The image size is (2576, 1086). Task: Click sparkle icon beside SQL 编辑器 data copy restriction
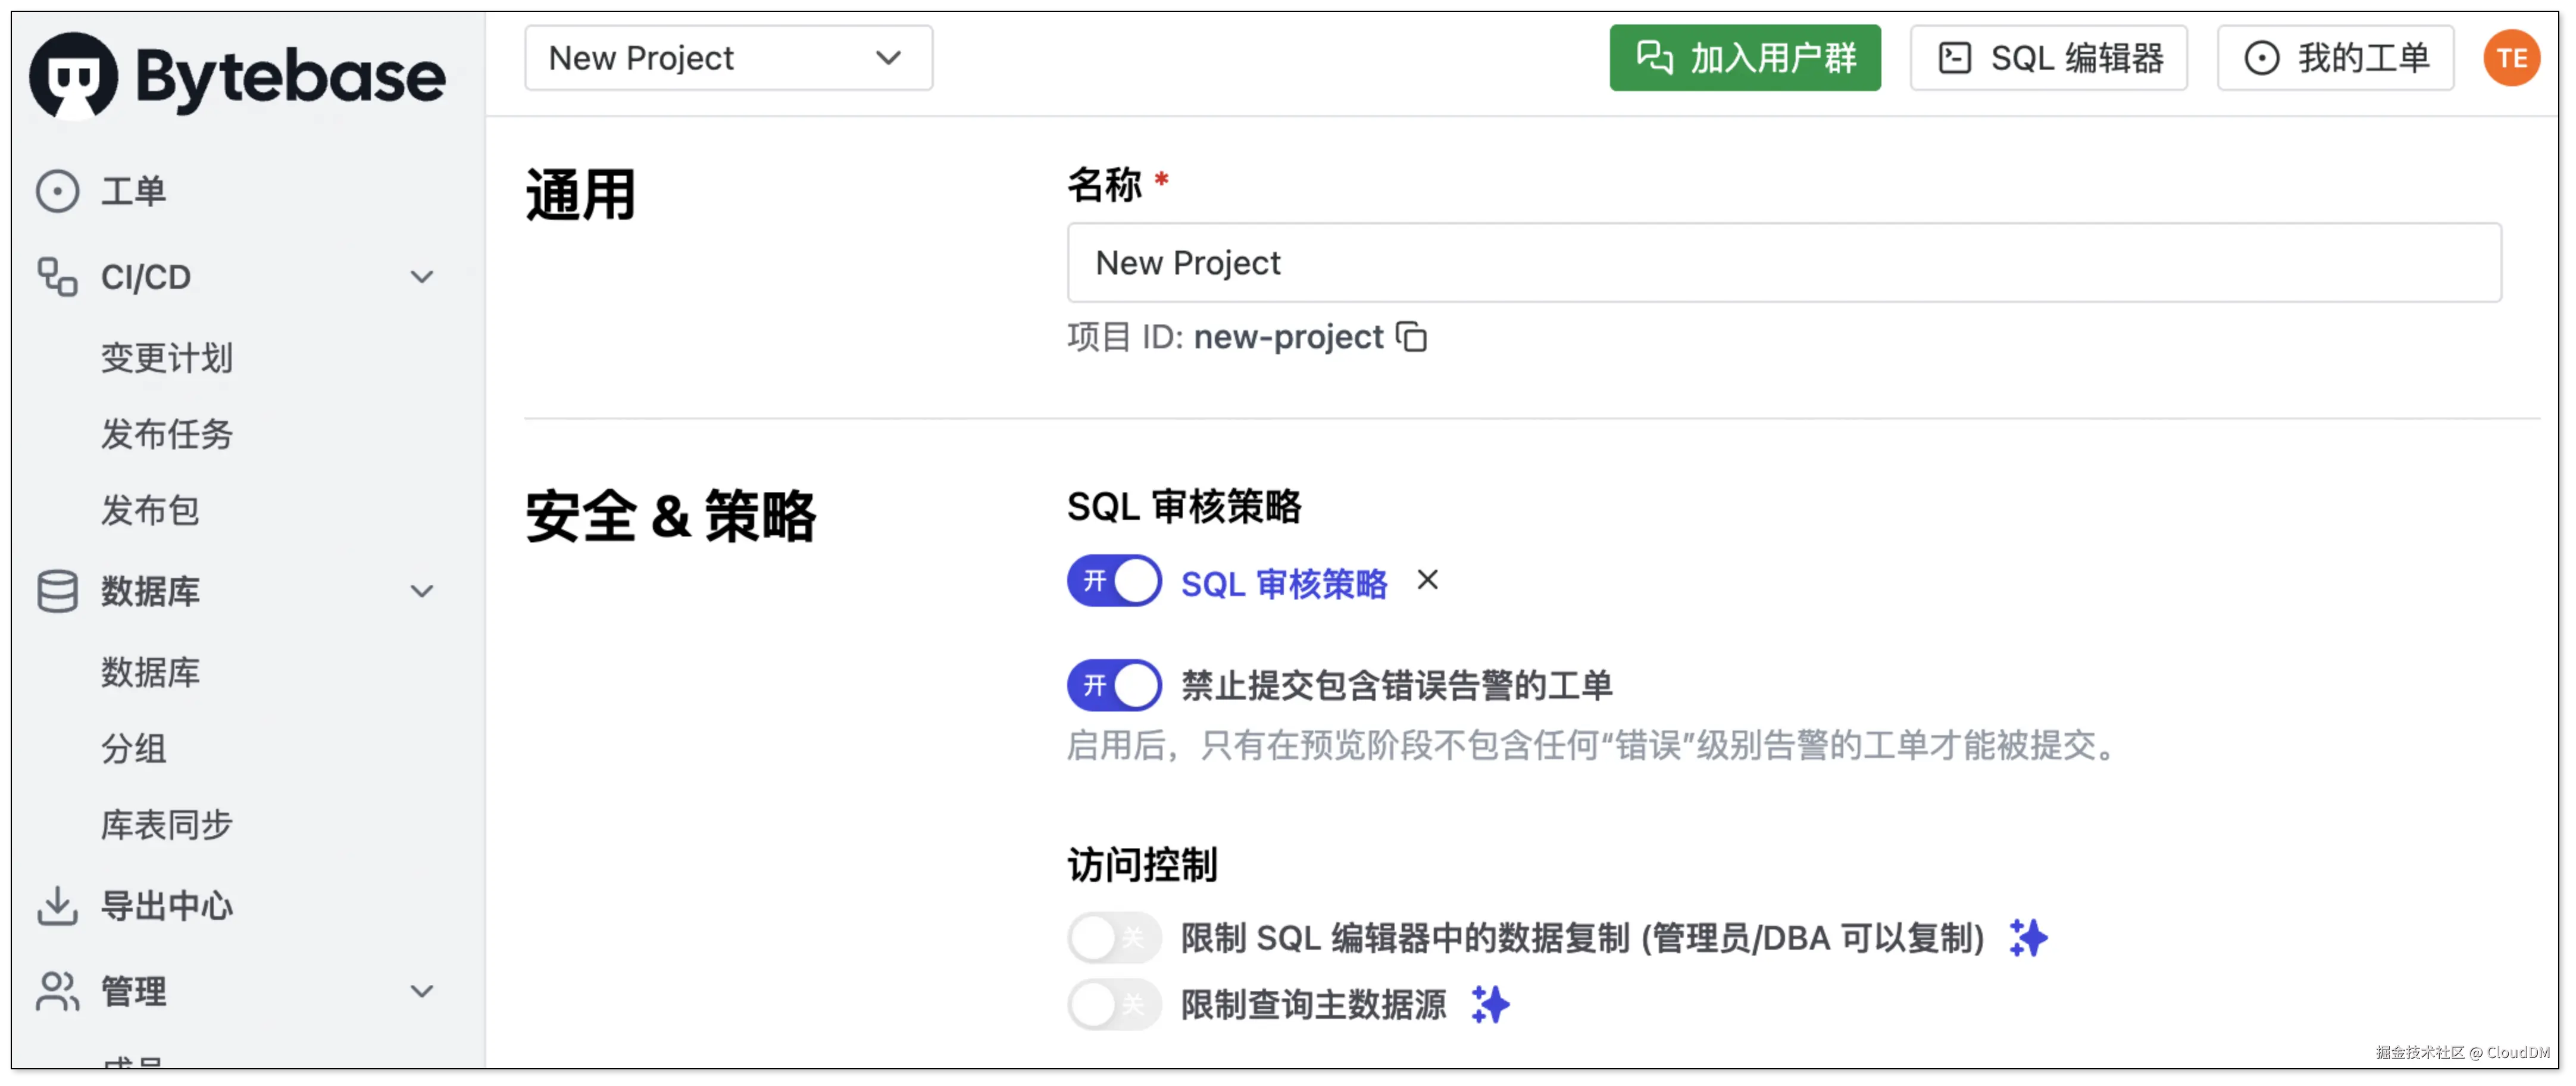(x=2028, y=937)
